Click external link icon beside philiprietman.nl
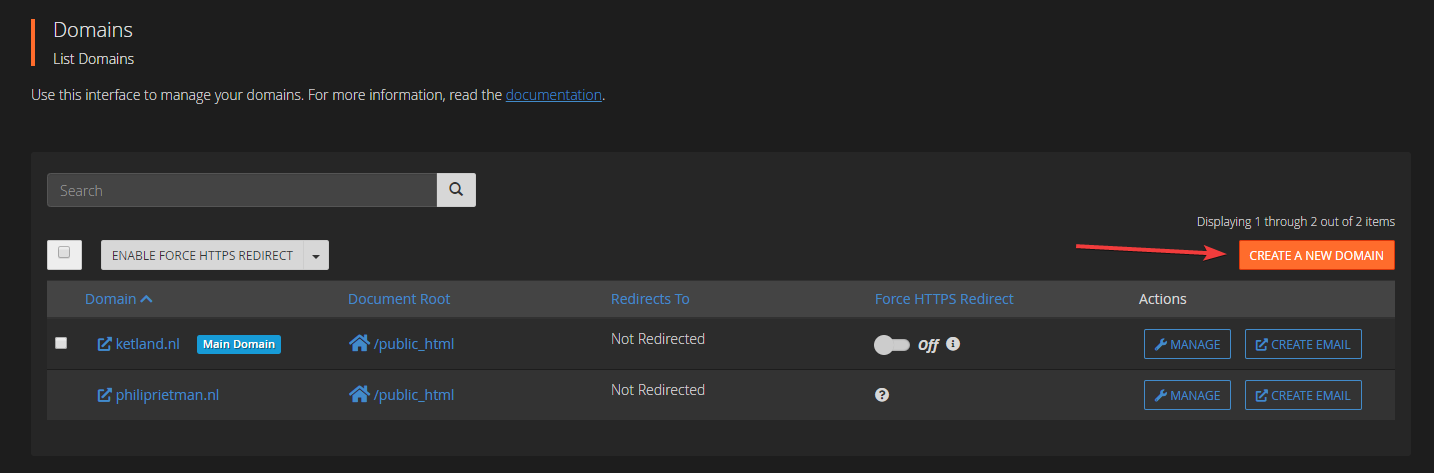Screen dimensions: 1434x473 point(104,395)
